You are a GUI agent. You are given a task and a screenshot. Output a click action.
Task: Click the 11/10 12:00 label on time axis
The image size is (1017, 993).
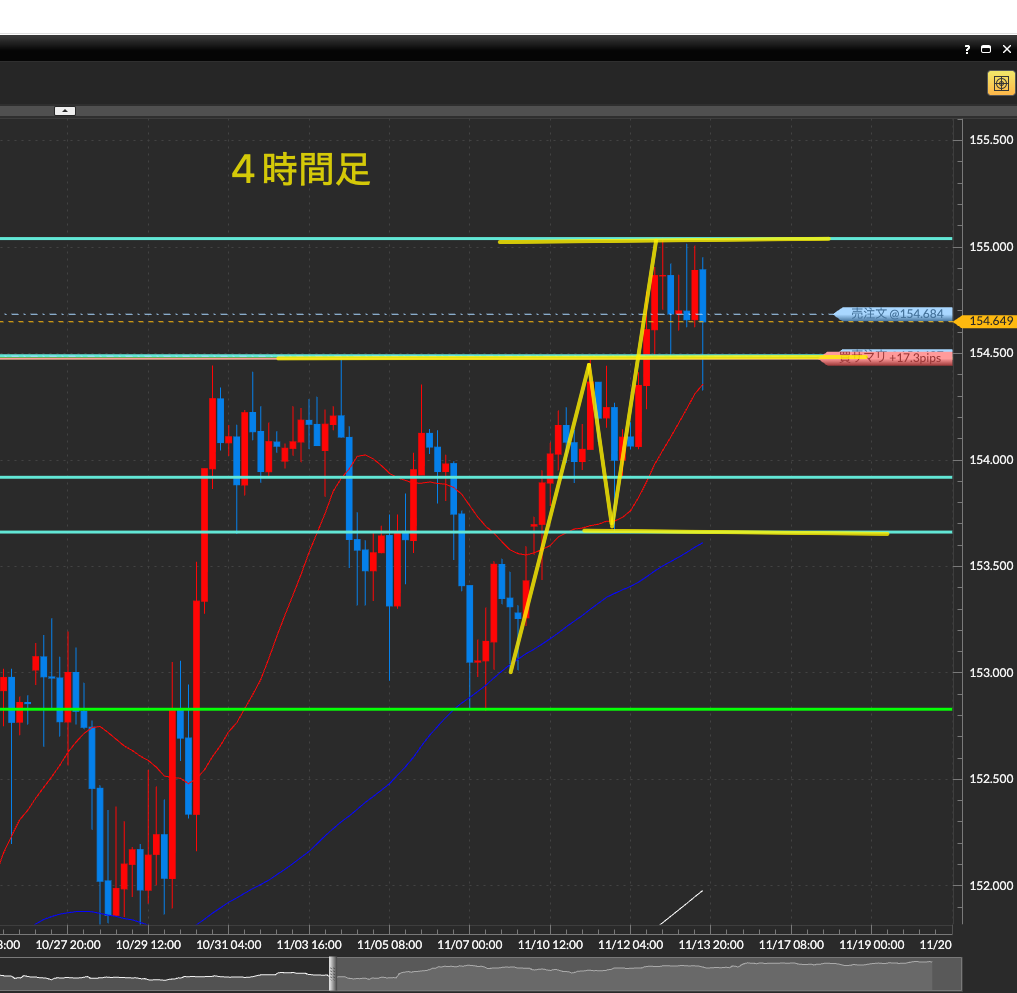point(550,944)
